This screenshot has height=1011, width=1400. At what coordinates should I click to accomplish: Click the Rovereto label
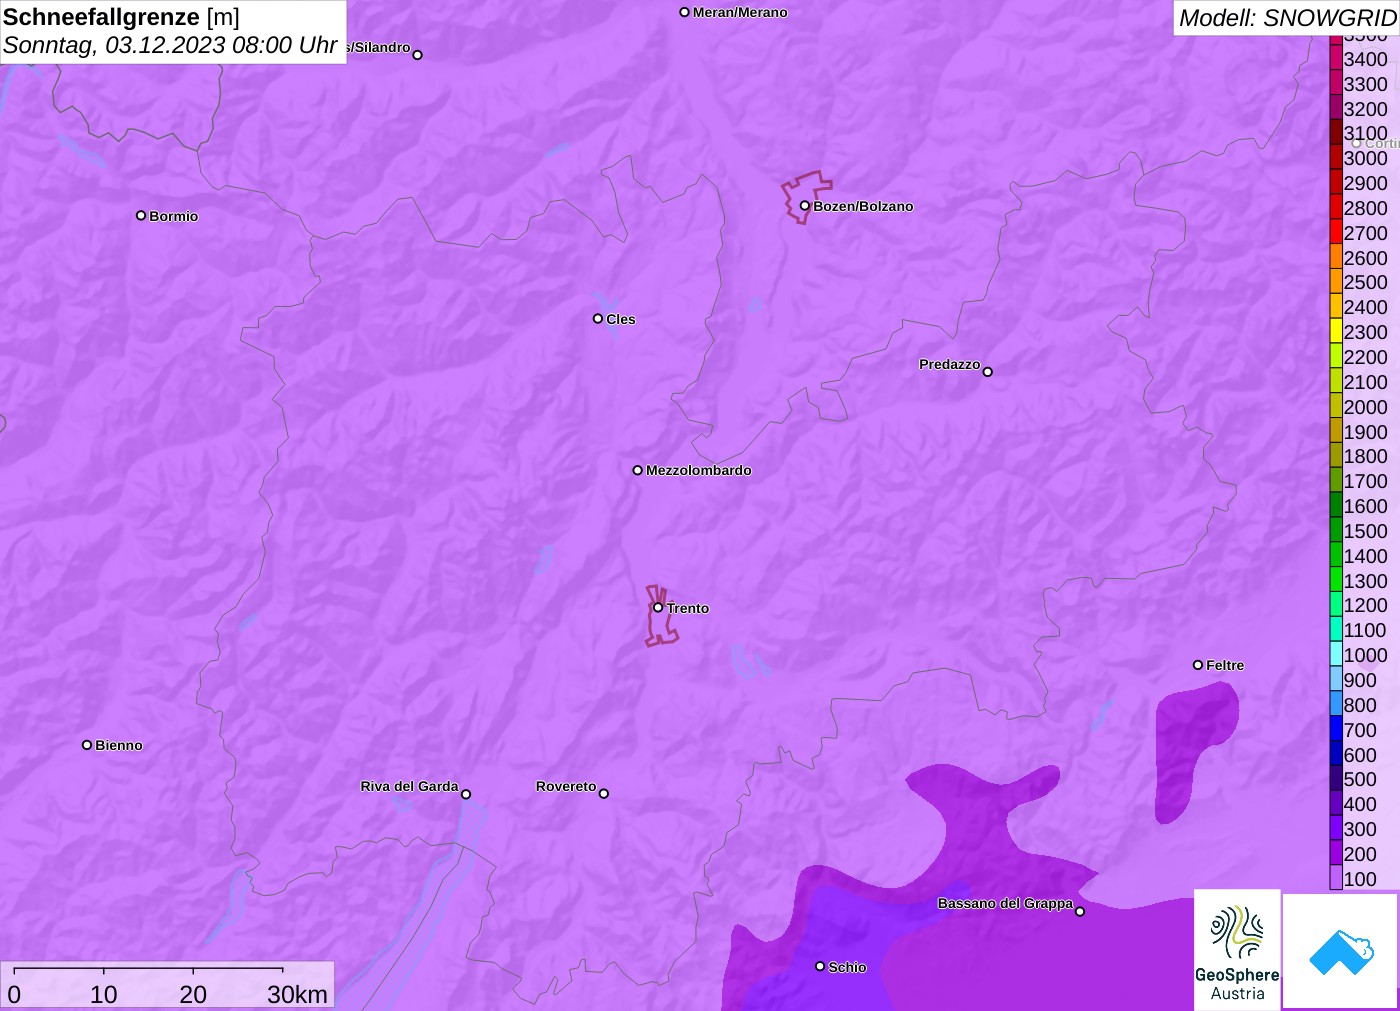click(x=566, y=786)
